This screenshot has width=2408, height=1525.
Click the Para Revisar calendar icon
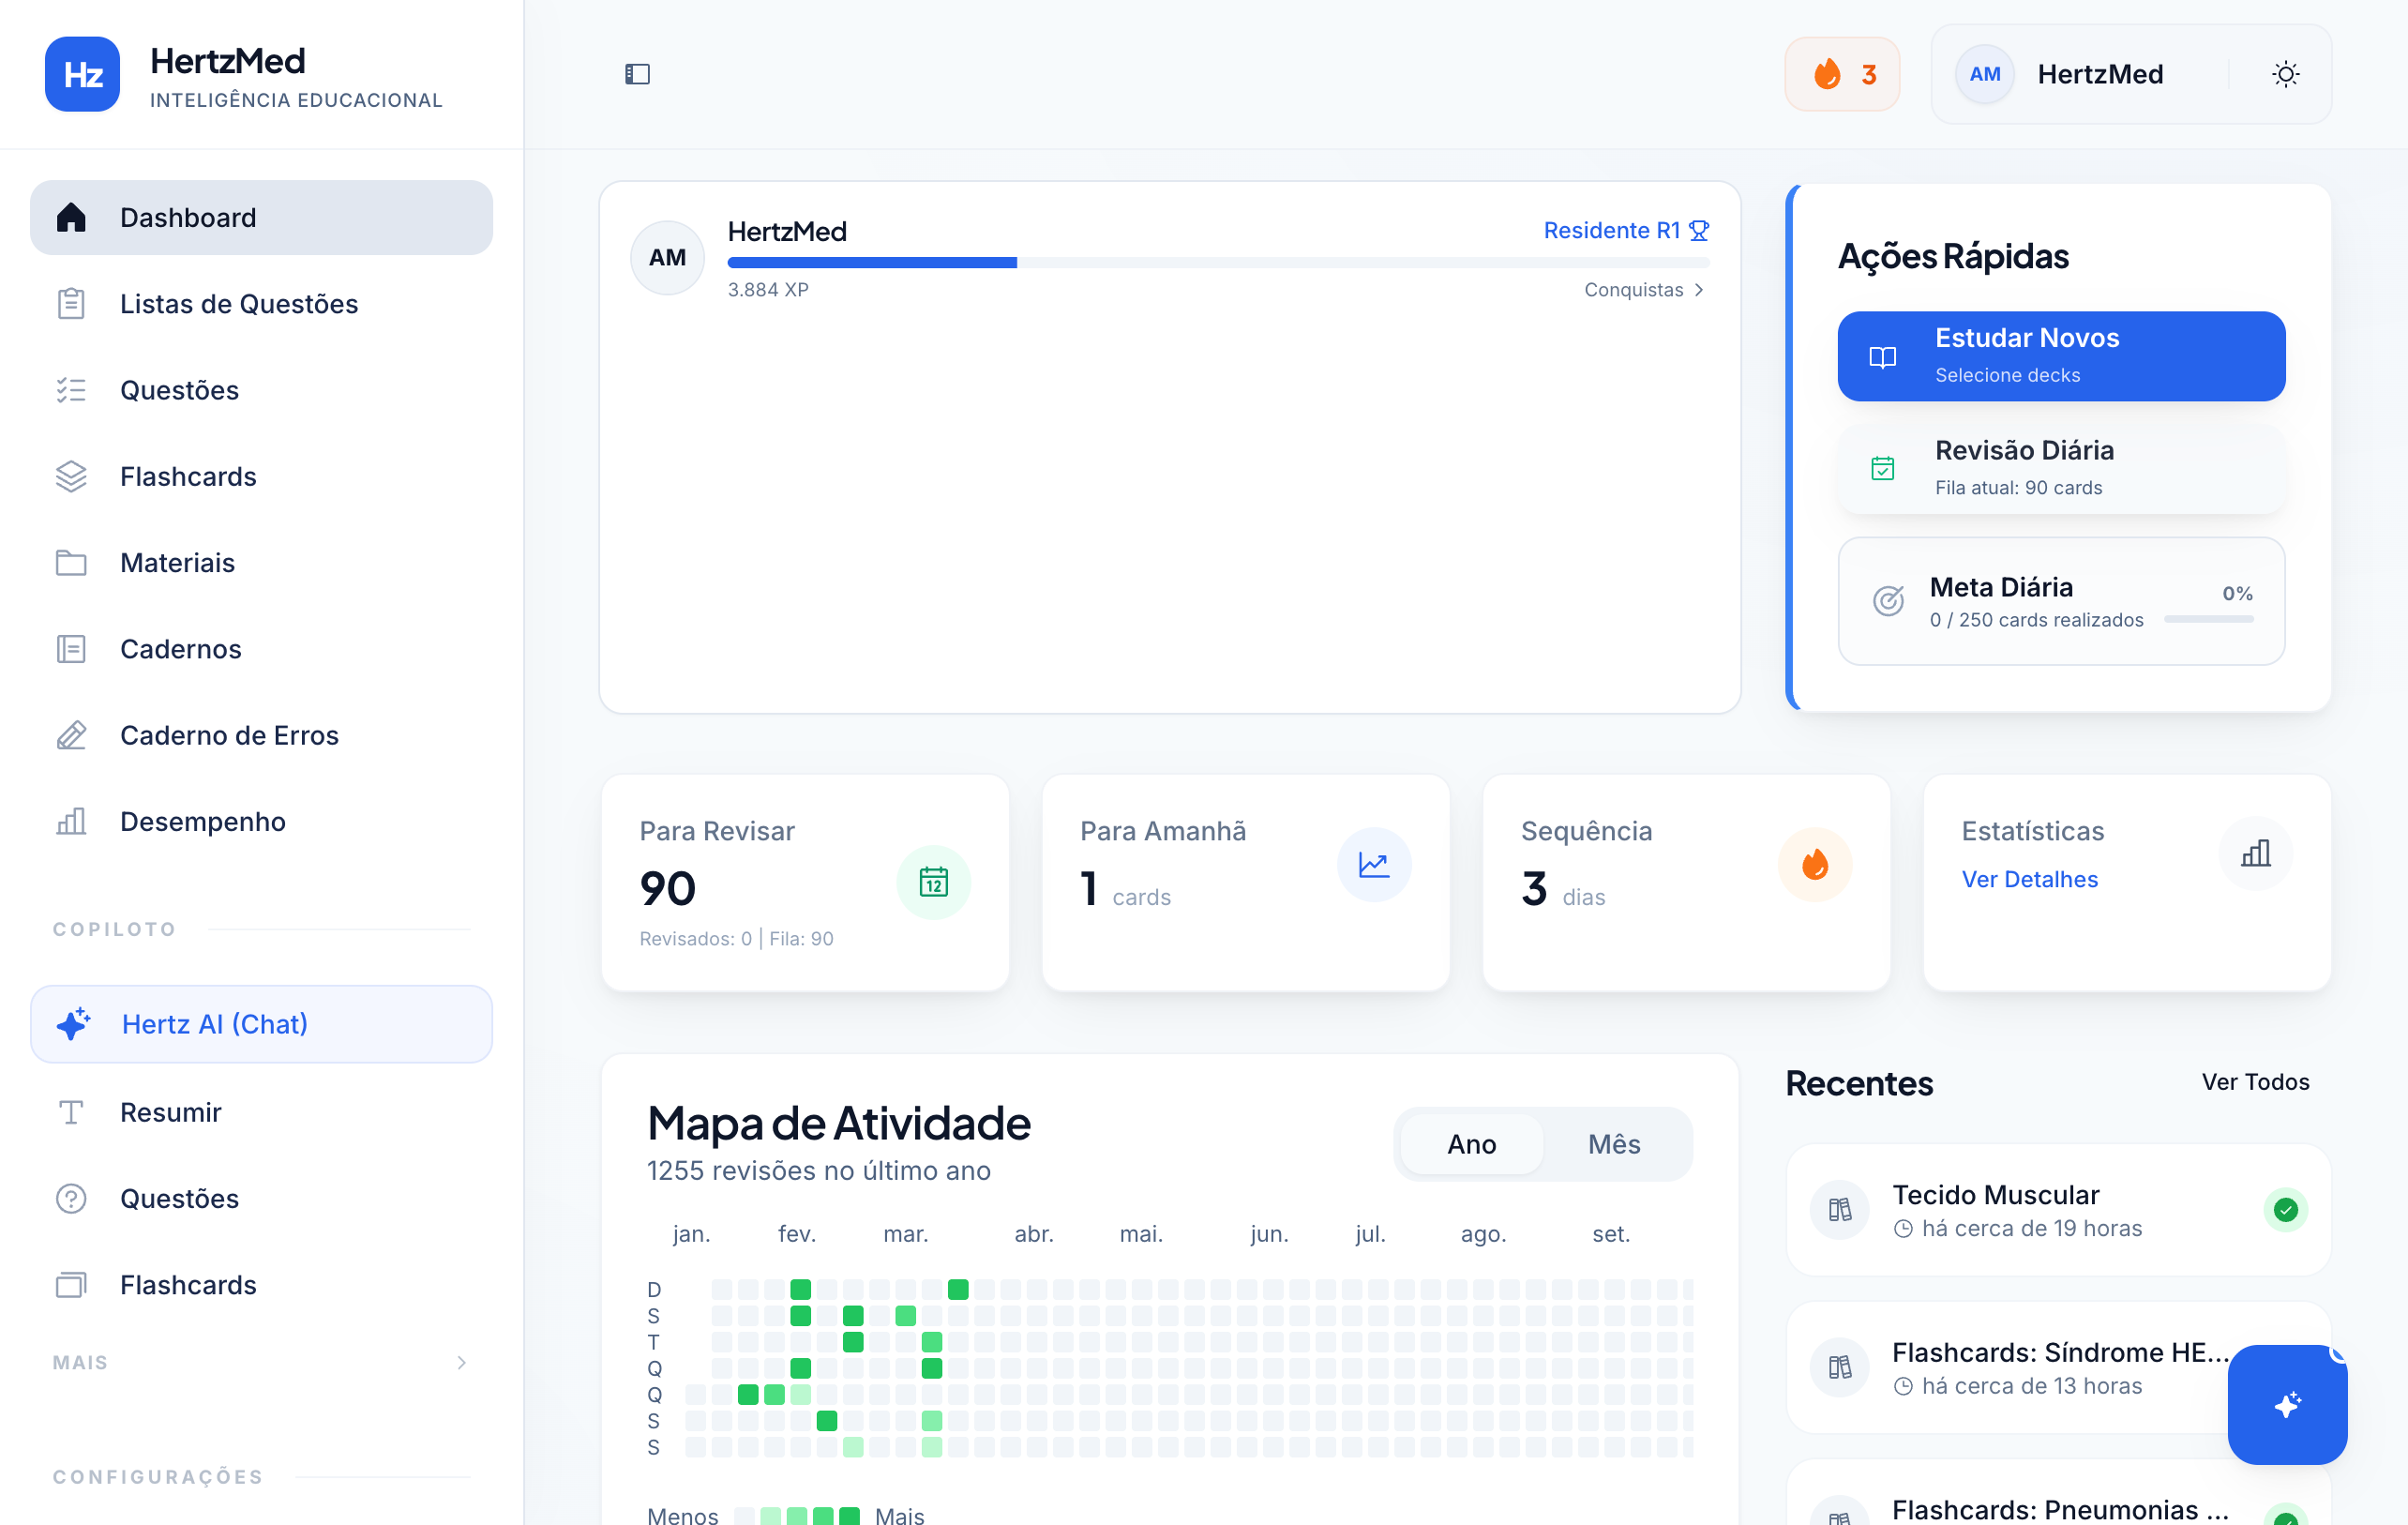(932, 882)
